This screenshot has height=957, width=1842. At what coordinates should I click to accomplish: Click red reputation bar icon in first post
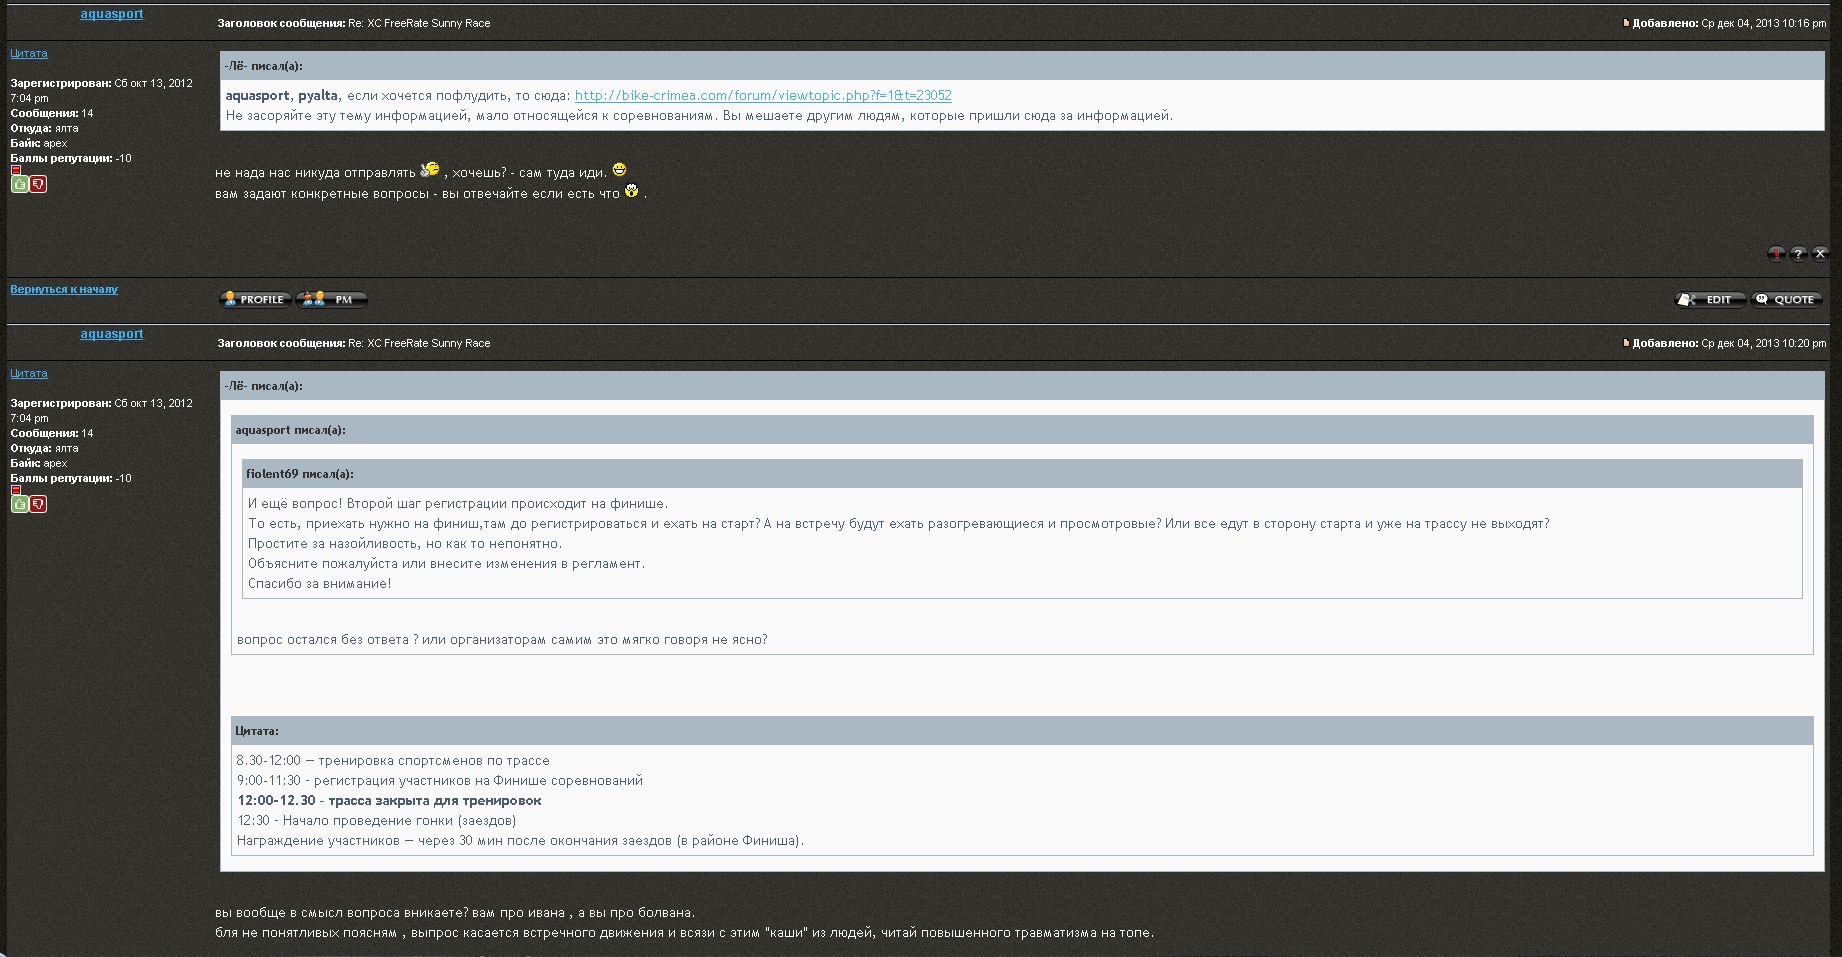click(x=16, y=170)
